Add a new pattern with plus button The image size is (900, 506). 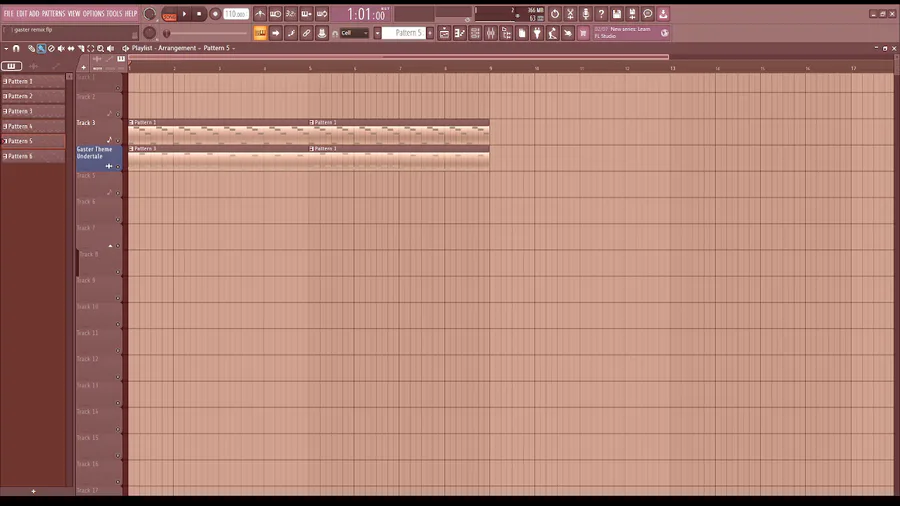click(x=430, y=33)
